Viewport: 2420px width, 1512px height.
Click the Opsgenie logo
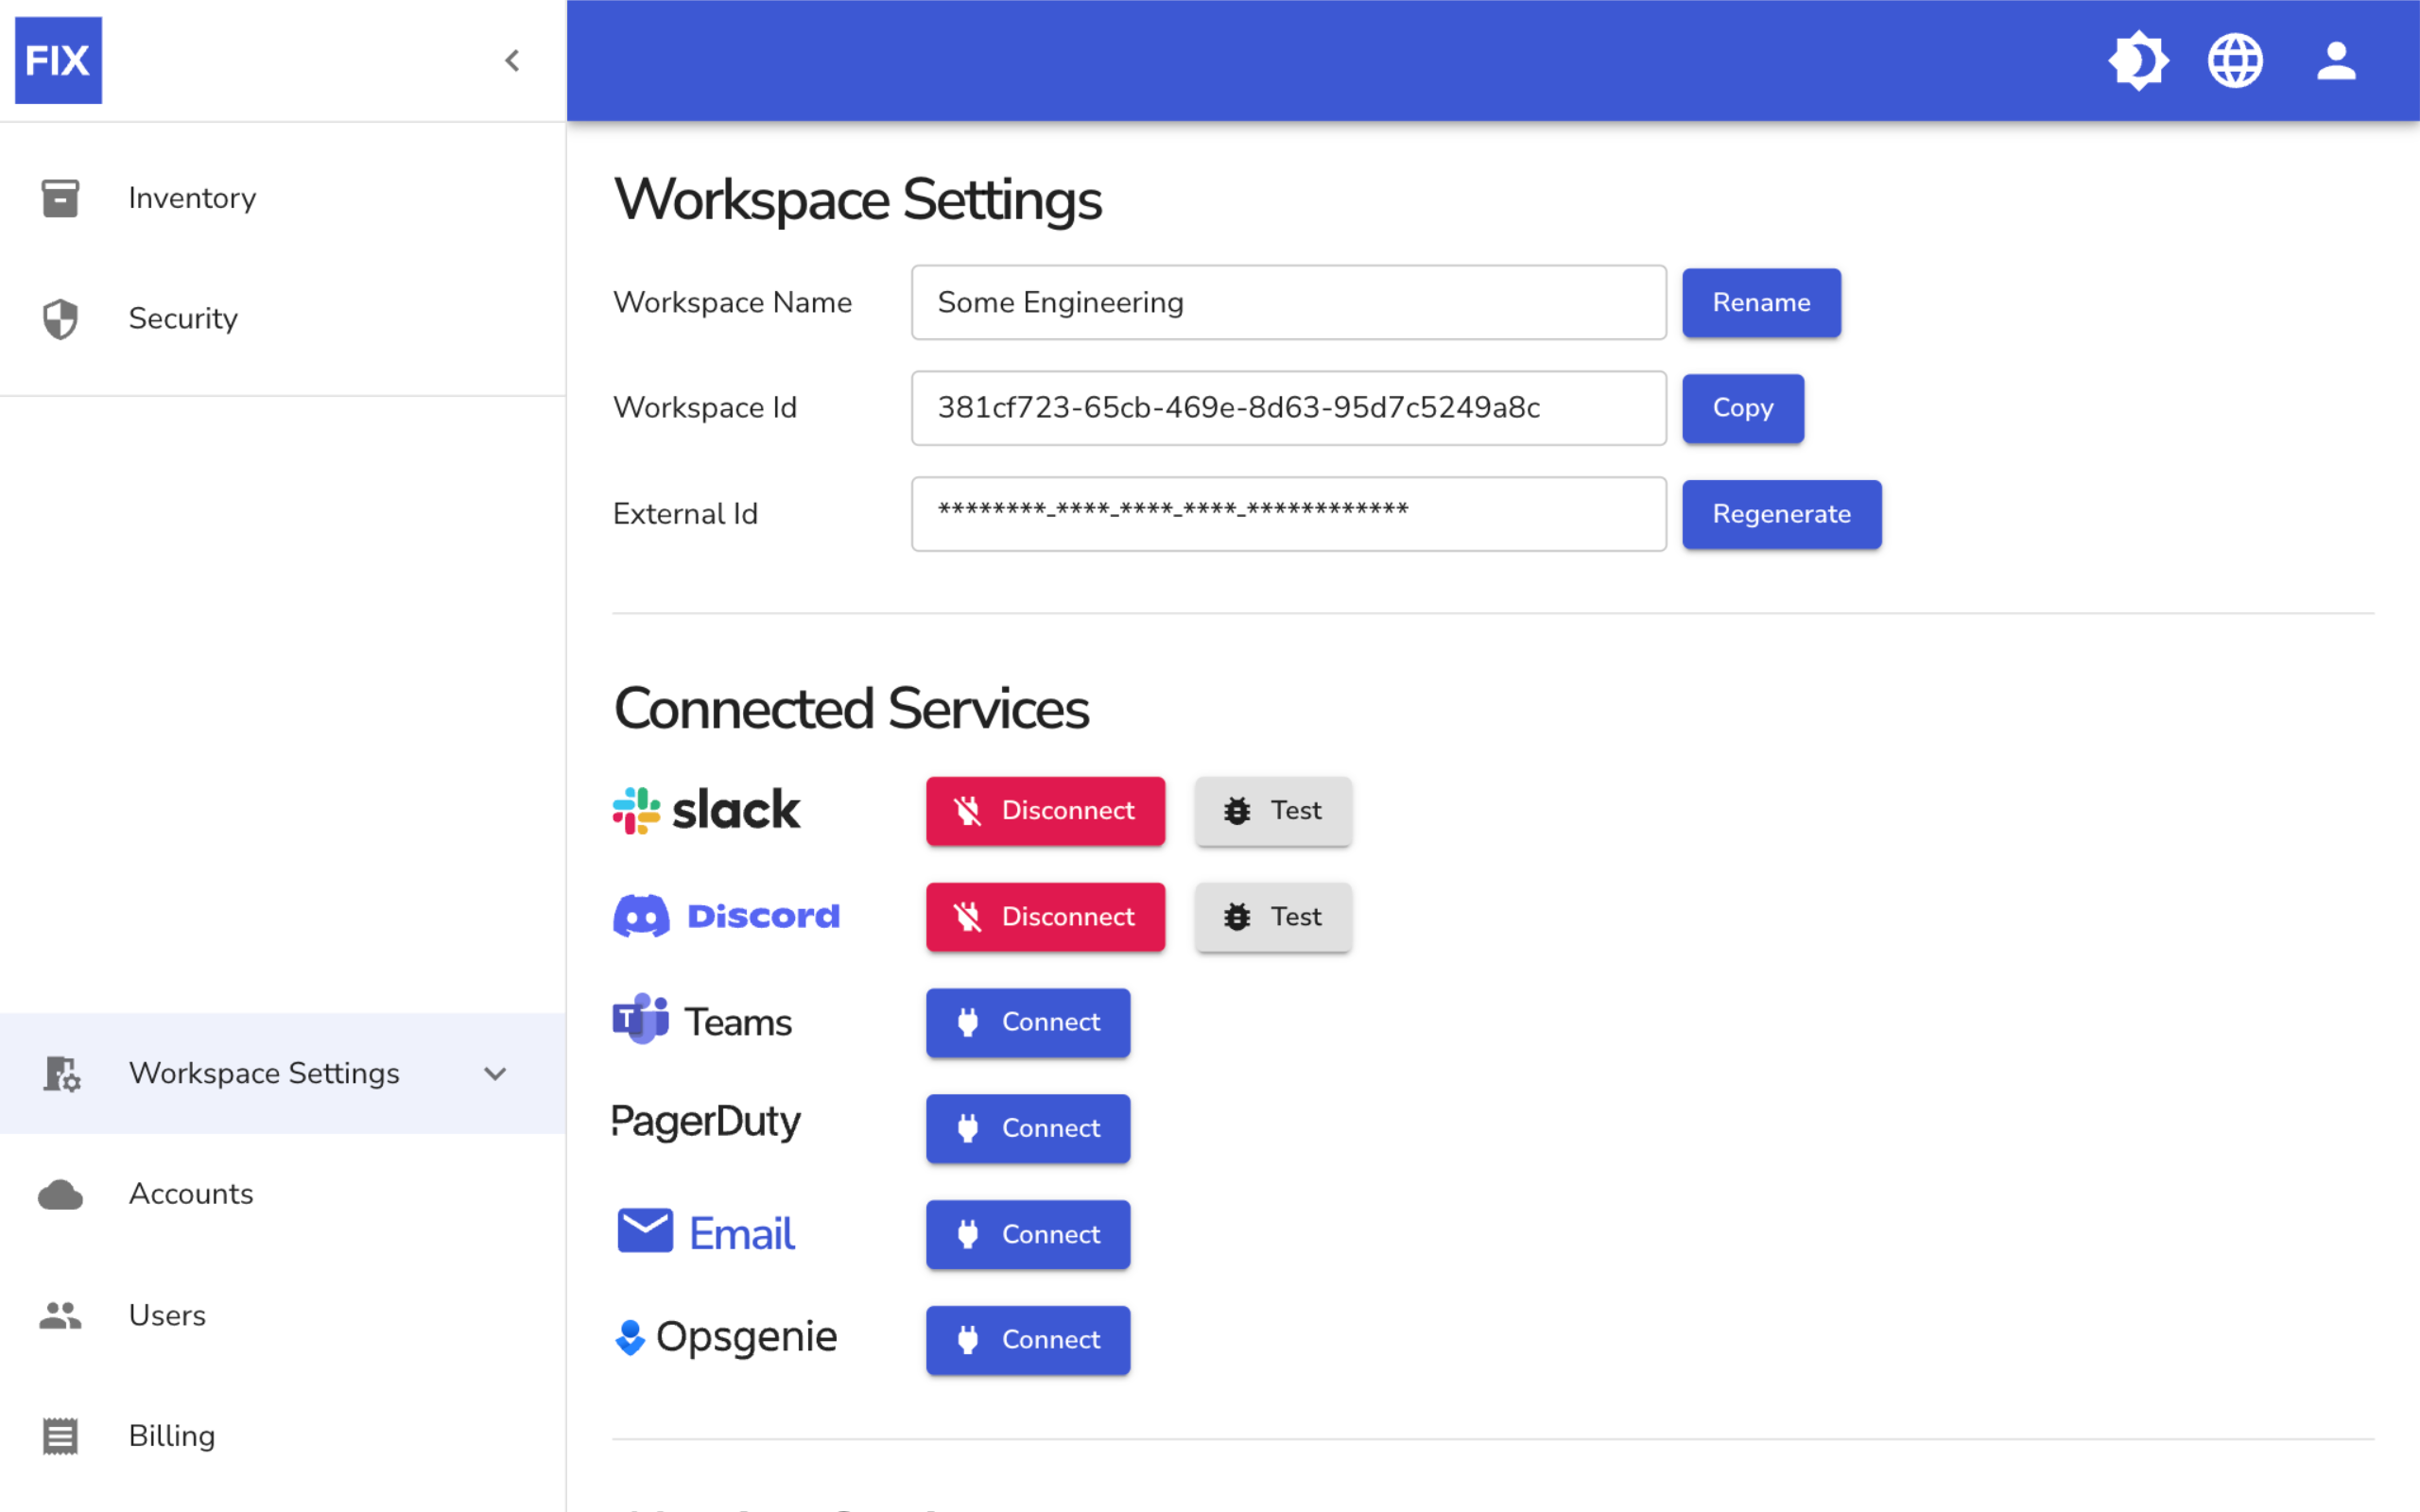726,1337
